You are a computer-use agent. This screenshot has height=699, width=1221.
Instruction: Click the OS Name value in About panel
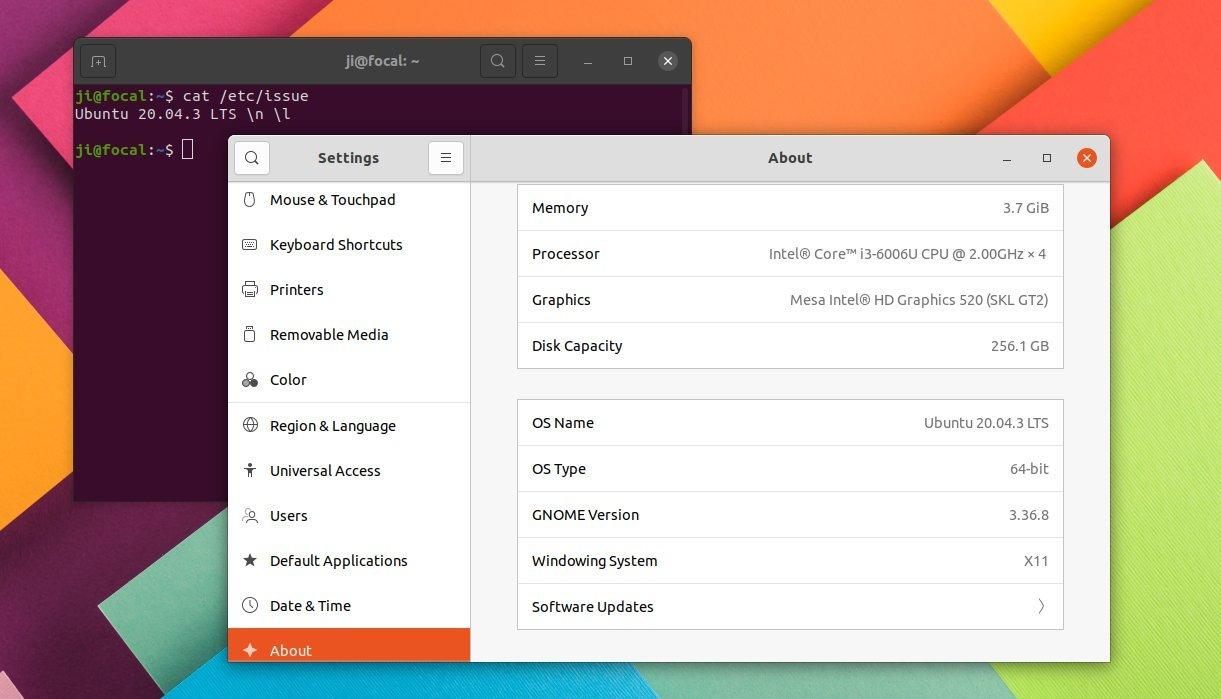986,423
